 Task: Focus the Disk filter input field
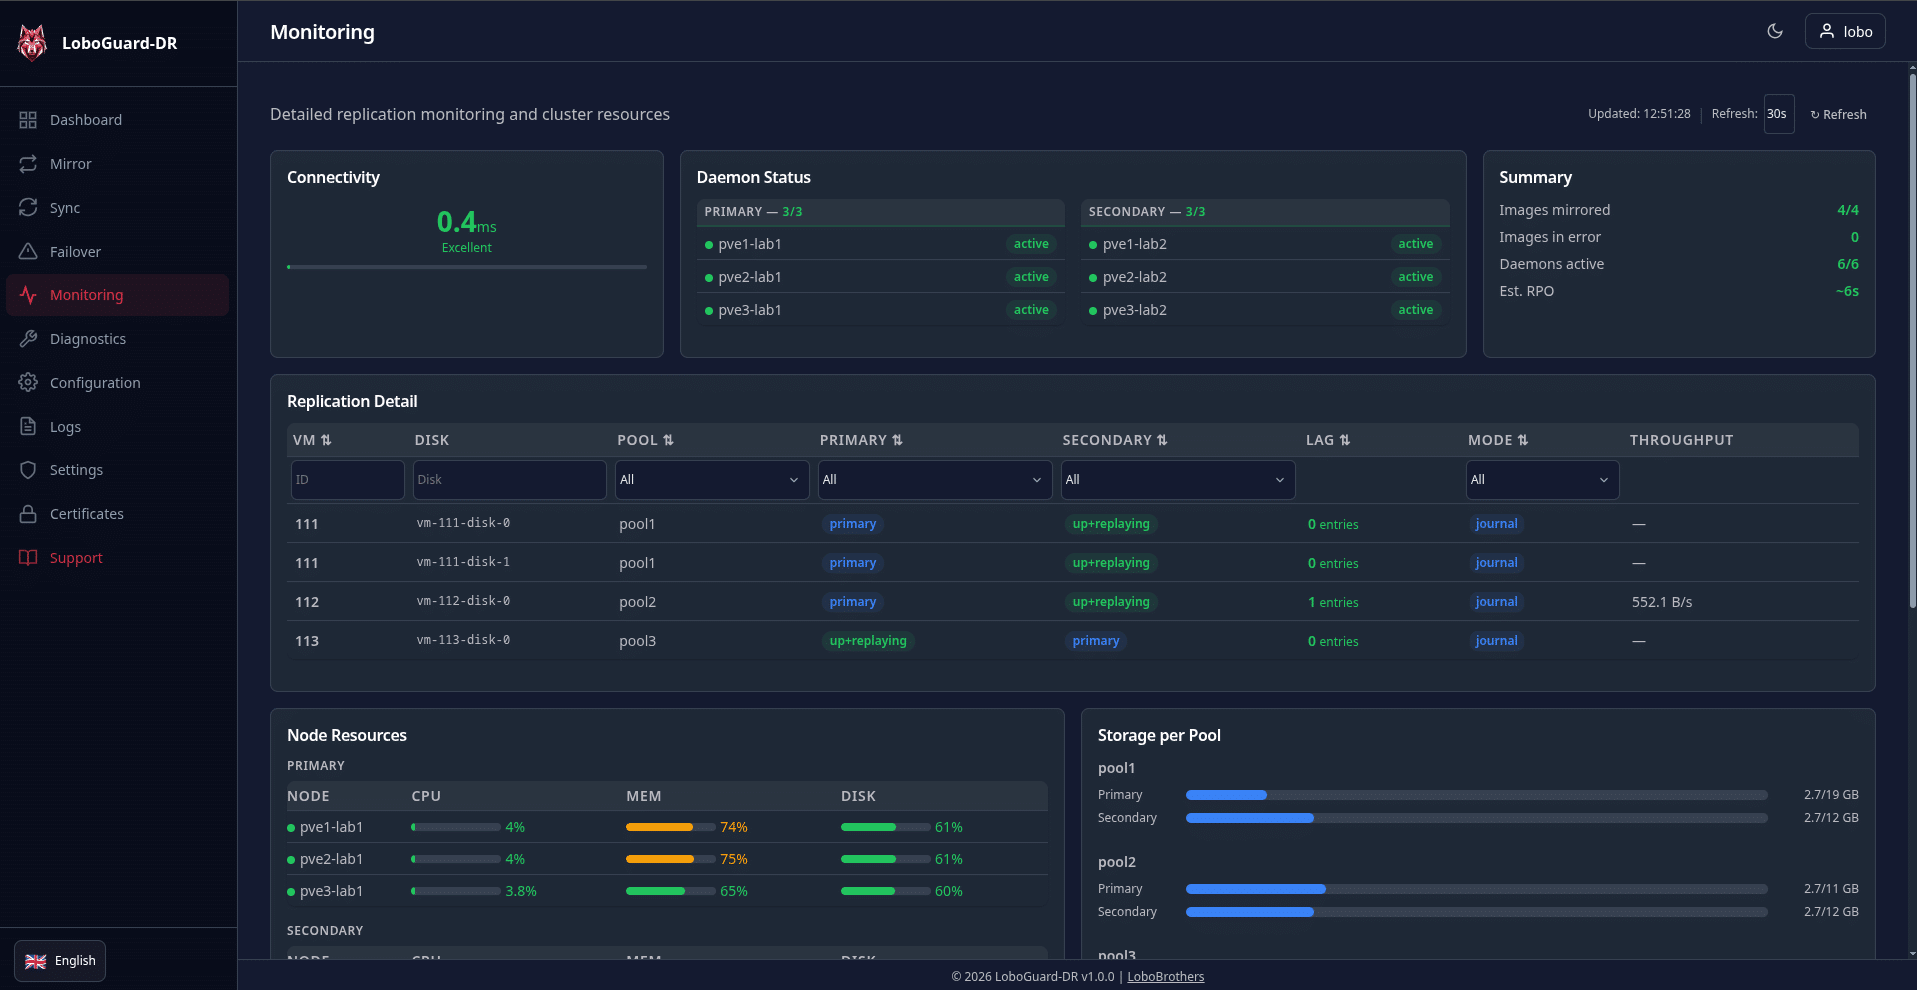[510, 480]
